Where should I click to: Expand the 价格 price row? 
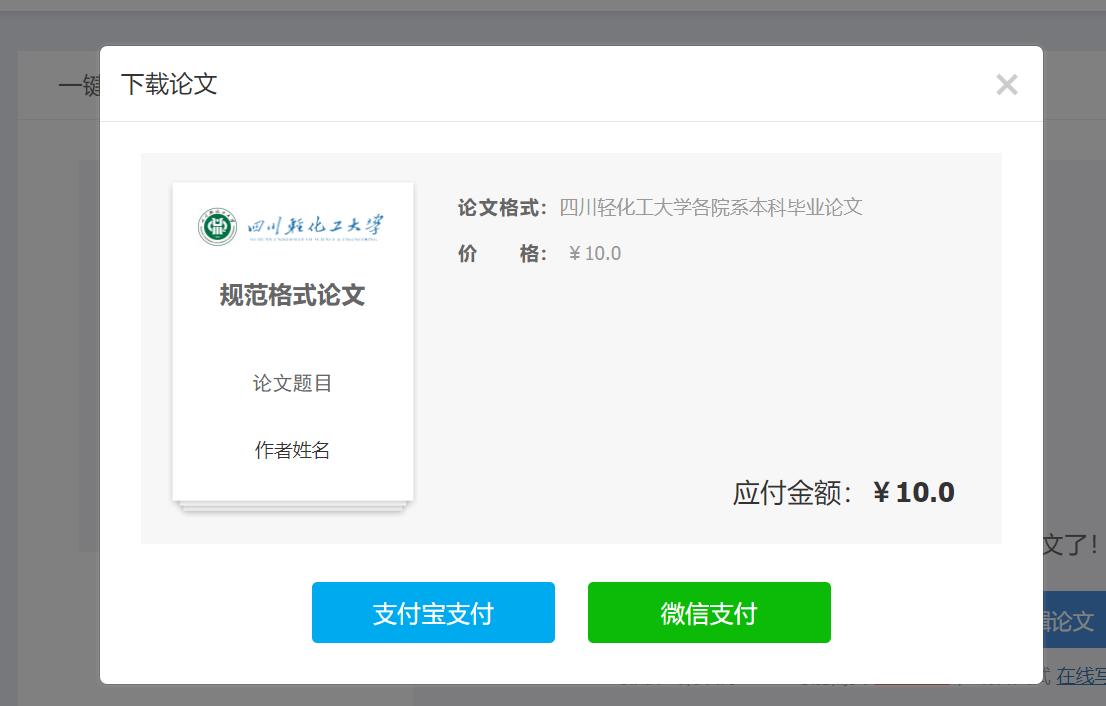coord(540,253)
